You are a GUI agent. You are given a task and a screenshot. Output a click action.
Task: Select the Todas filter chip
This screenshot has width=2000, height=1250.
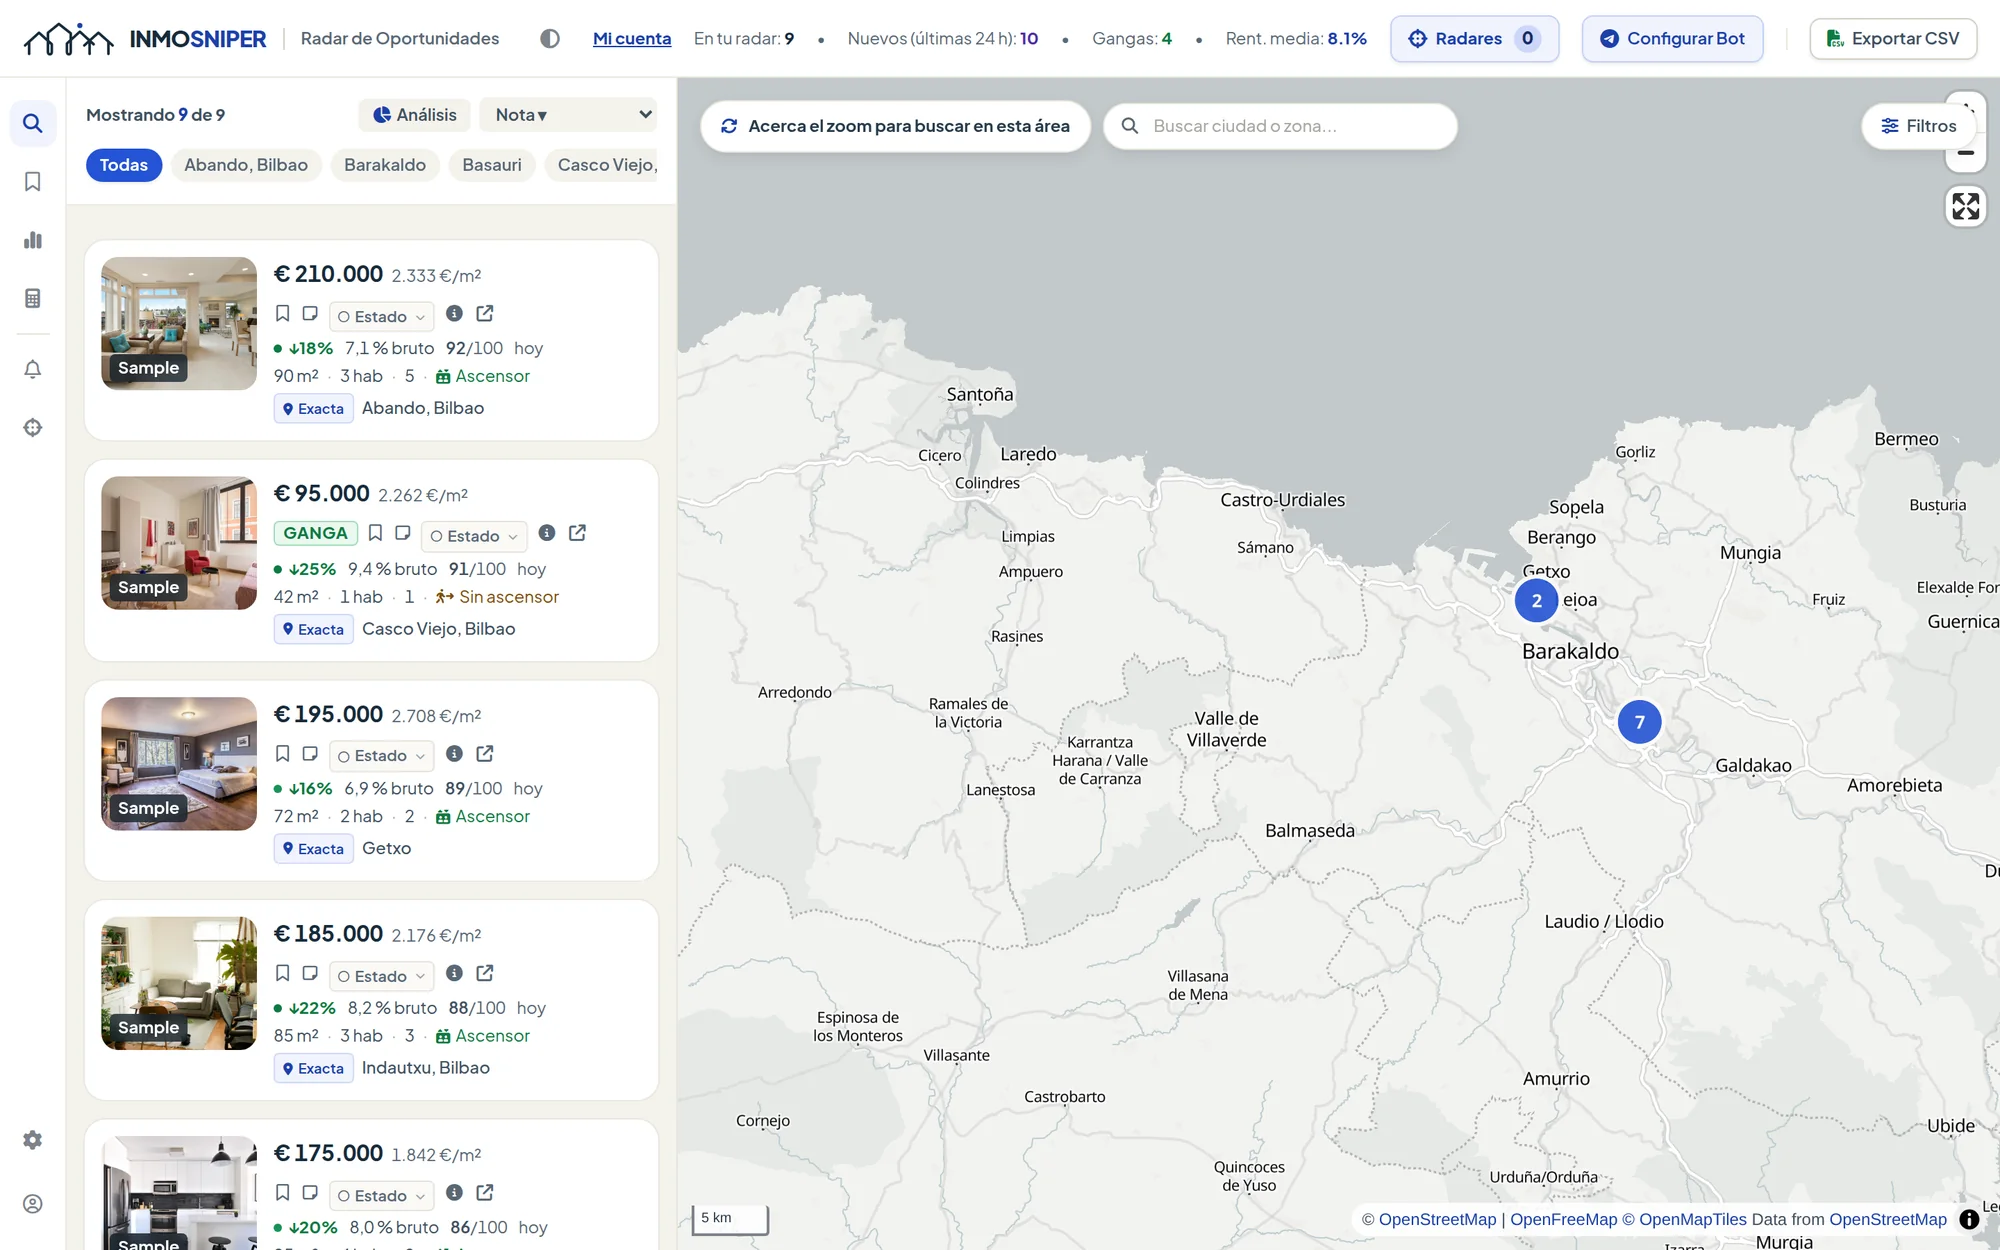pyautogui.click(x=124, y=165)
